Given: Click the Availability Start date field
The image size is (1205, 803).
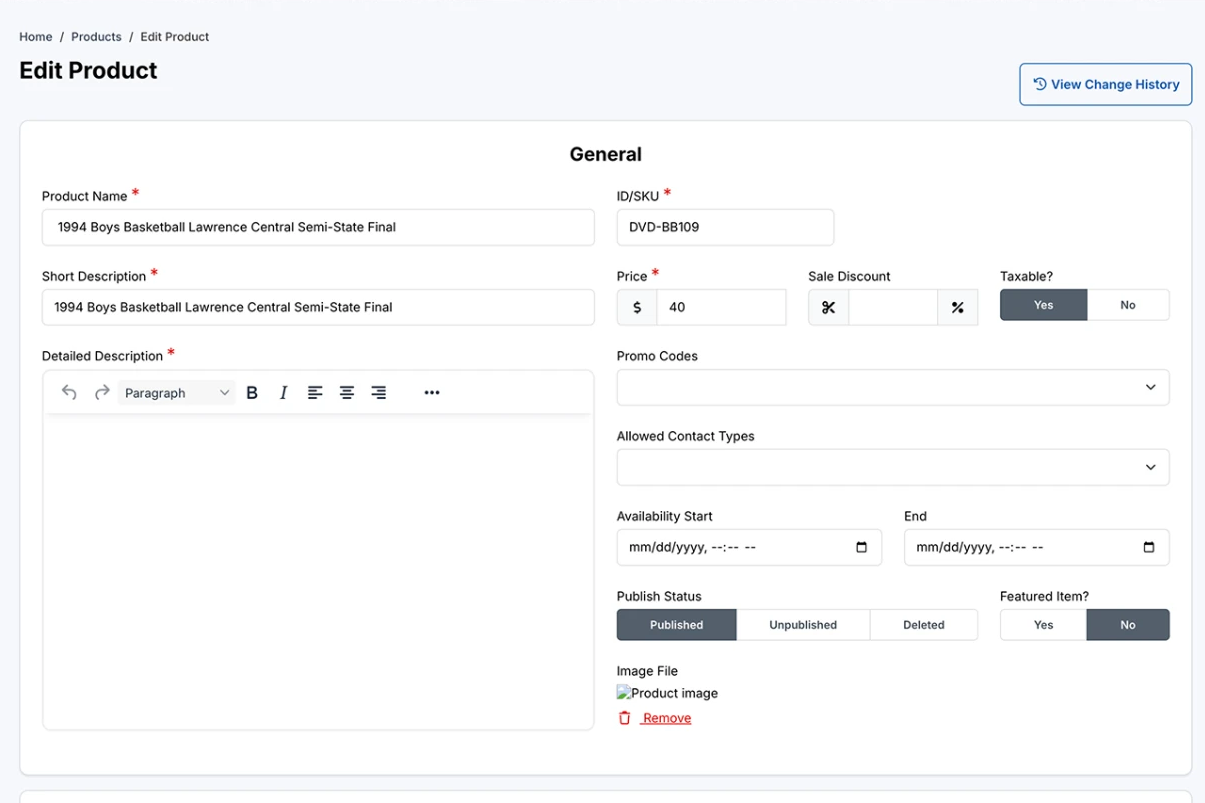Looking at the screenshot, I should (749, 548).
